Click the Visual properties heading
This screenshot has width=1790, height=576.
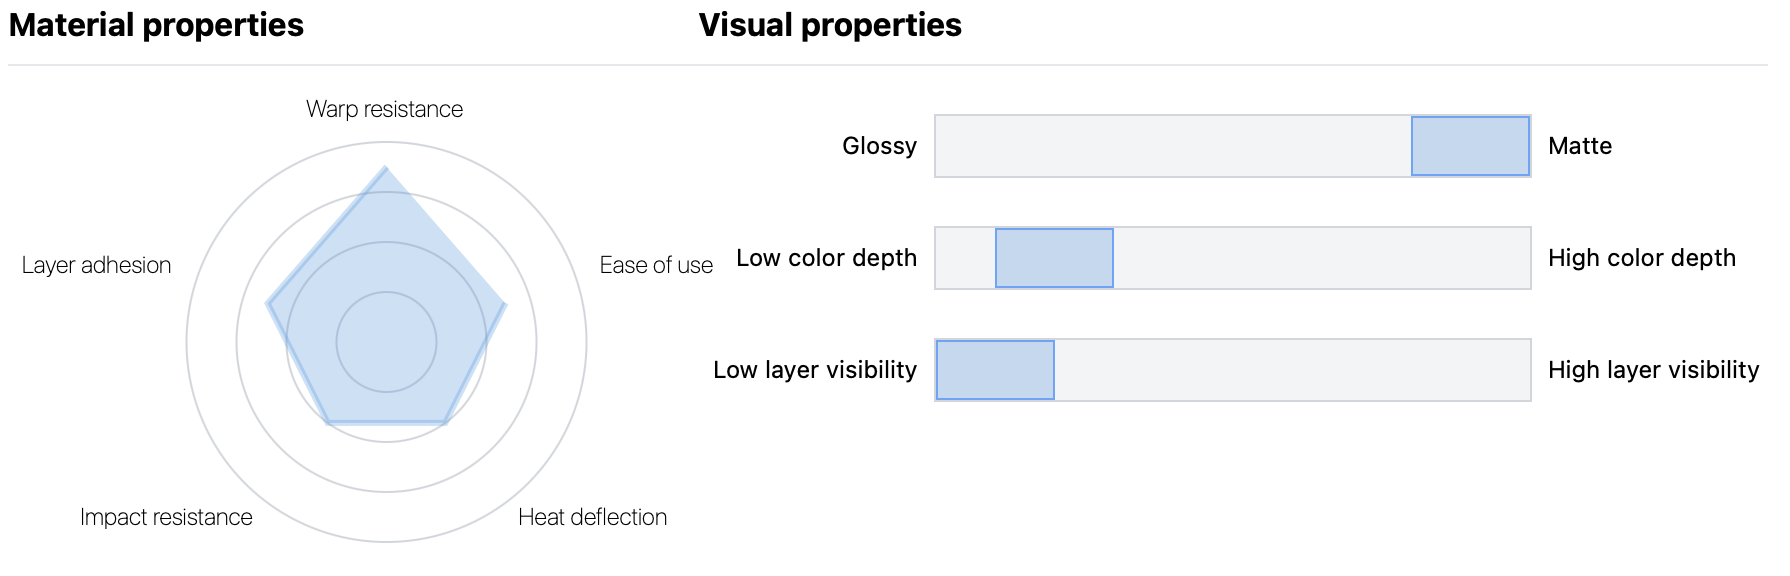pyautogui.click(x=830, y=25)
